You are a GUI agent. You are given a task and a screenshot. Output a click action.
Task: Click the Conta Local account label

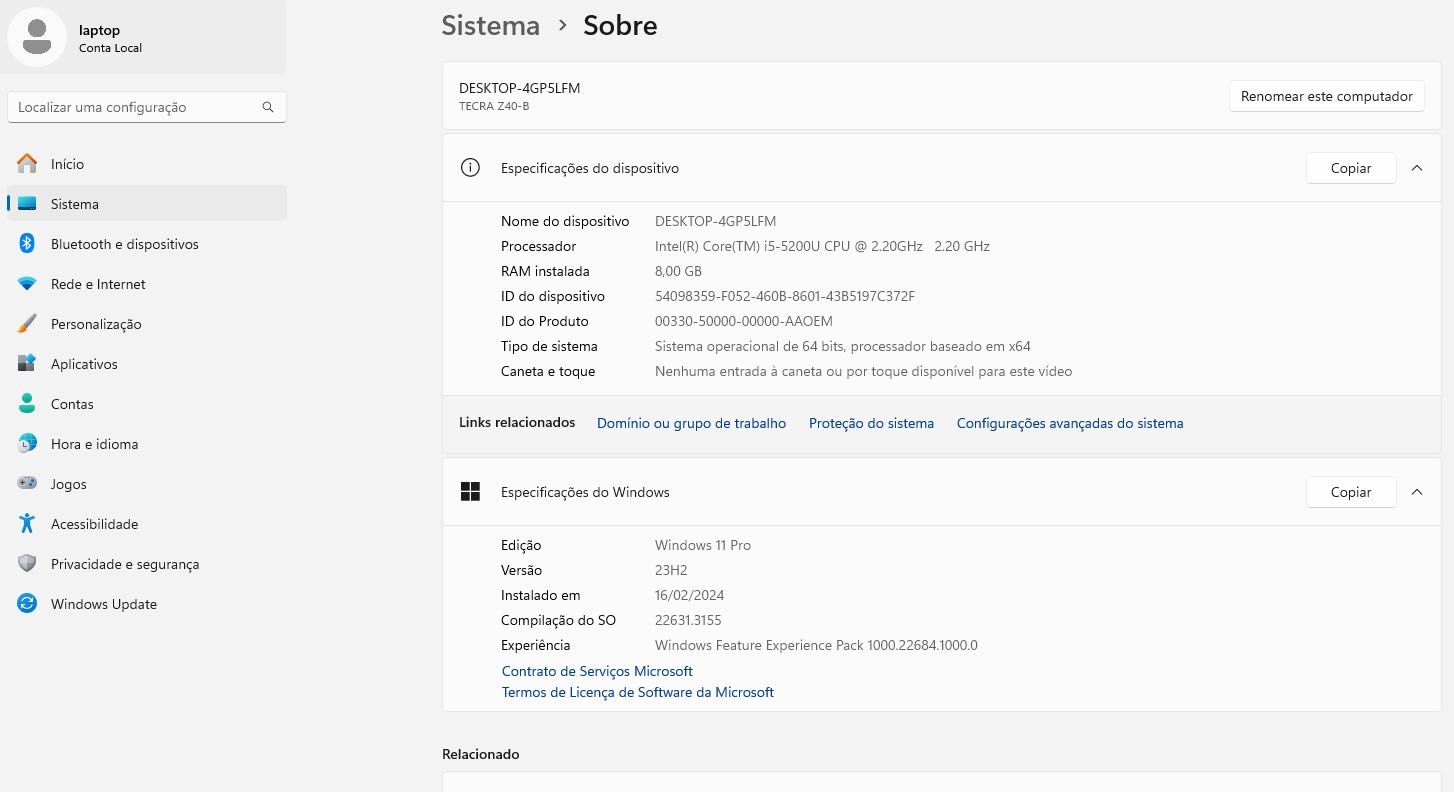[110, 48]
